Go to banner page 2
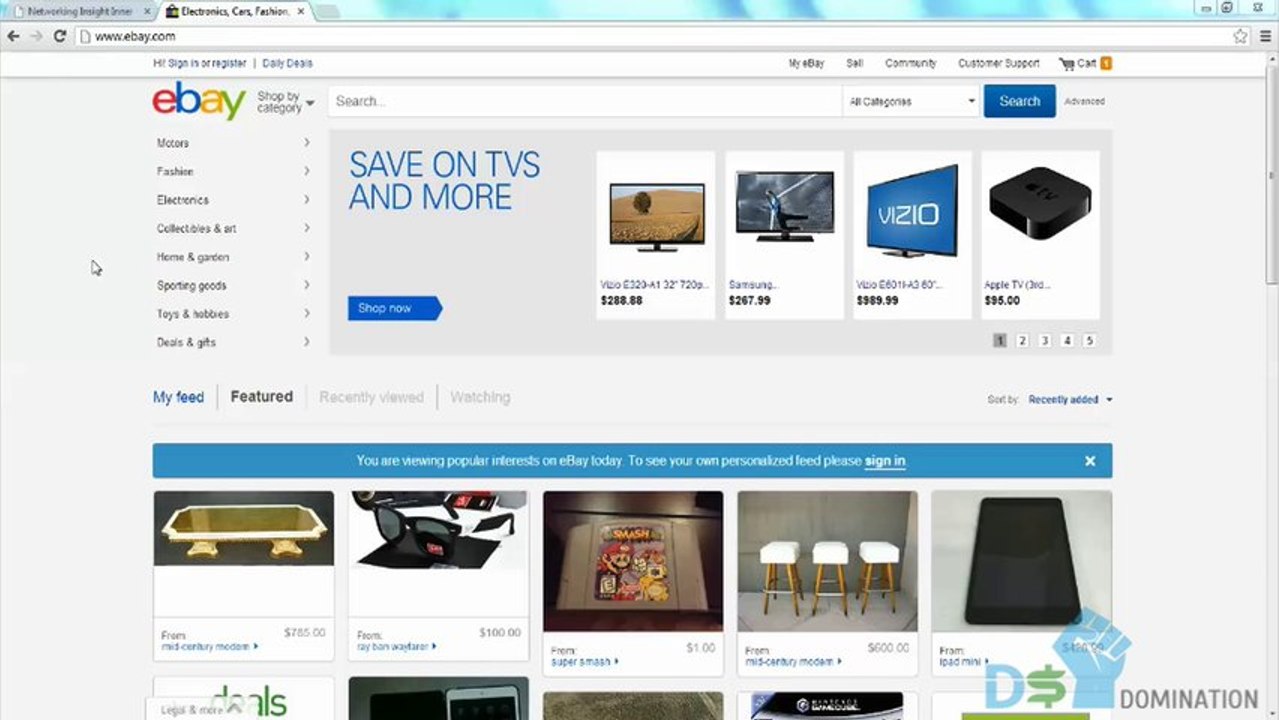 1022,340
